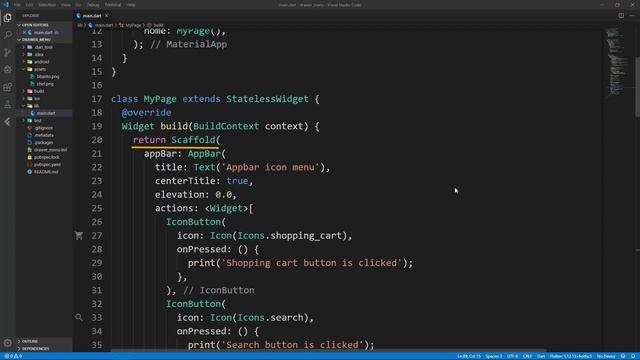Open the Extensions view
Screen dimensions: 640x360
[7, 87]
